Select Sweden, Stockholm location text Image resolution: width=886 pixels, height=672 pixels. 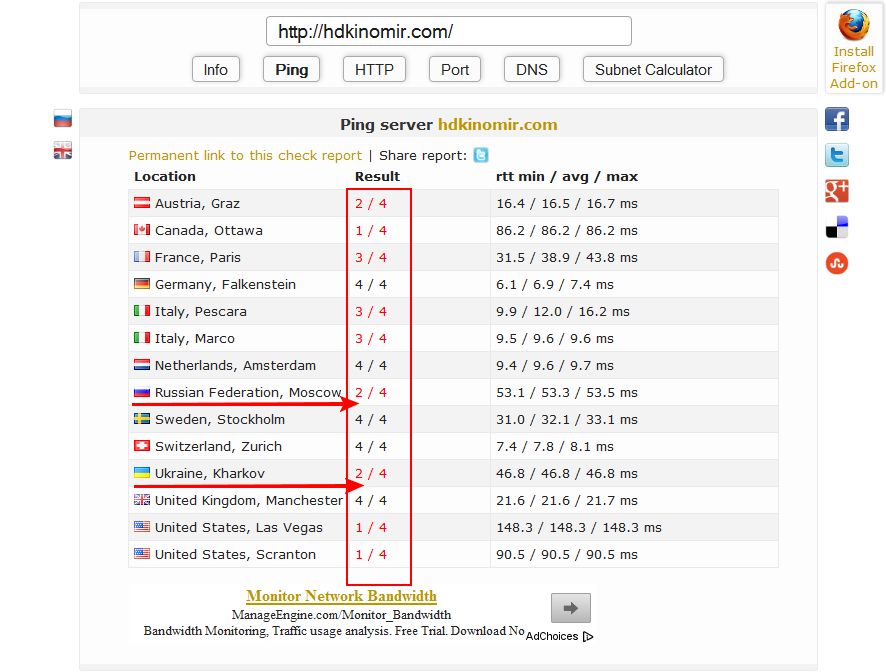(220, 420)
